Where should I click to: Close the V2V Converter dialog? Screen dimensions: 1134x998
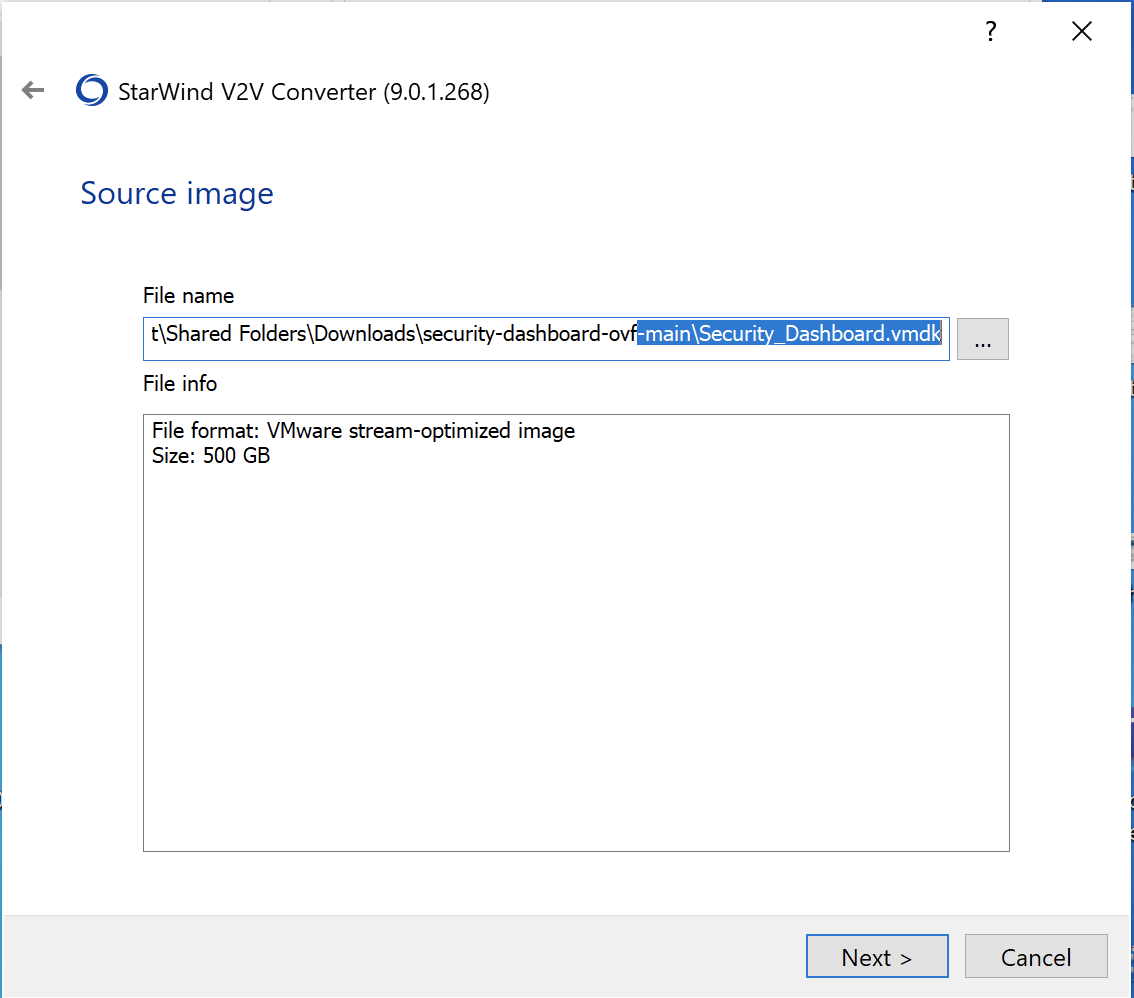[x=1082, y=31]
